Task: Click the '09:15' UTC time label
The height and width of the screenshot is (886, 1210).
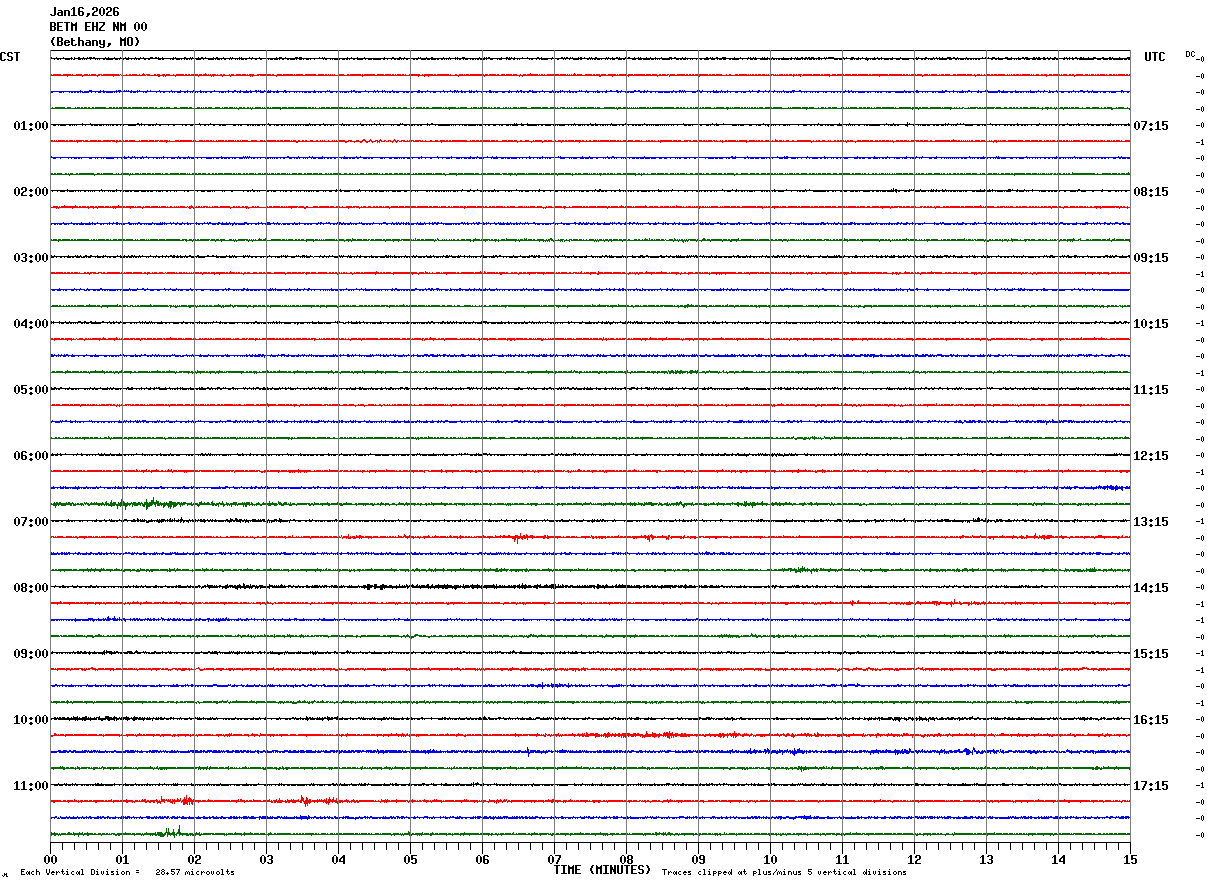Action: [x=1150, y=258]
